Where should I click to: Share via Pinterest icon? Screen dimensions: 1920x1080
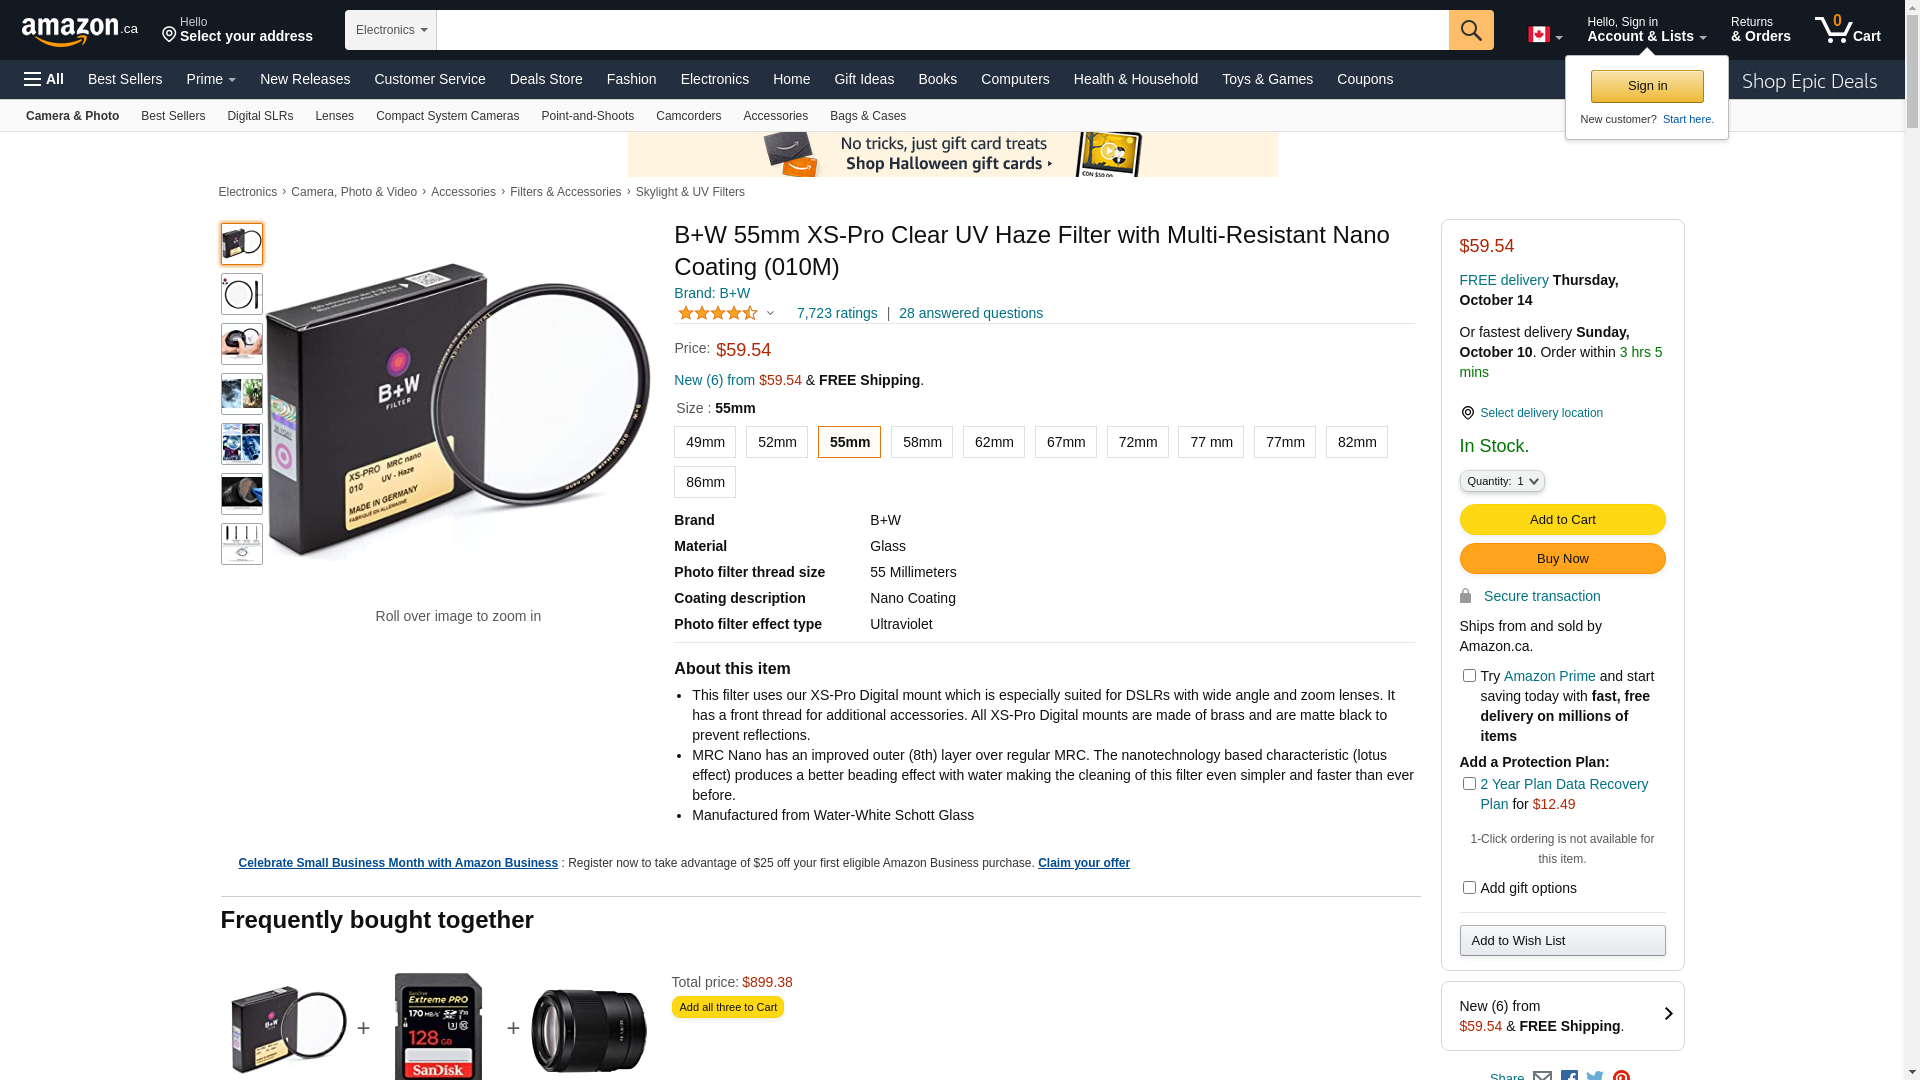pyautogui.click(x=1621, y=1076)
